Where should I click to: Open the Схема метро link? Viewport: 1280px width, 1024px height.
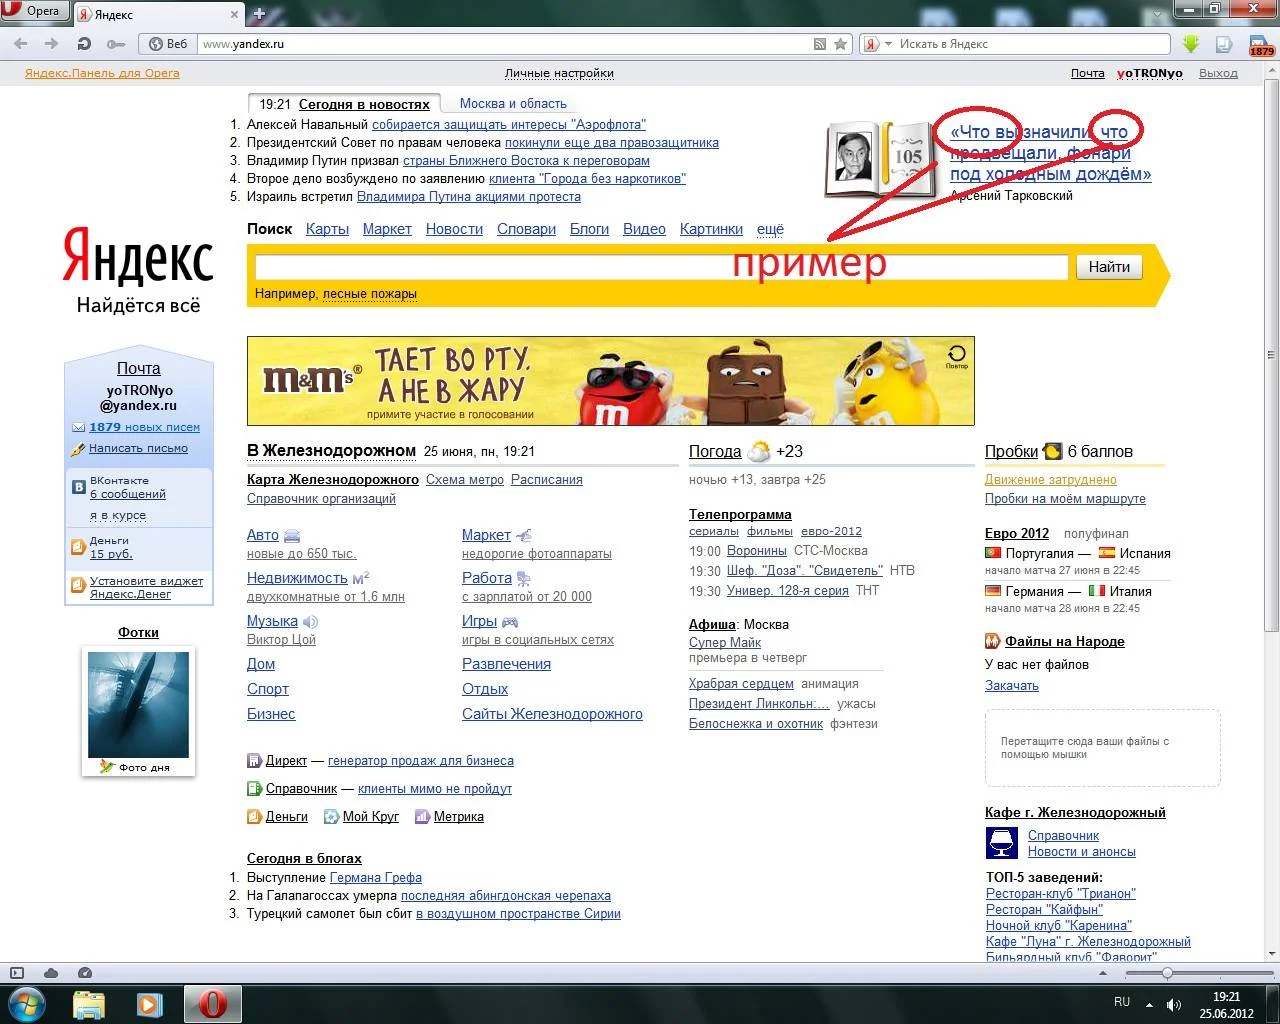tap(465, 480)
